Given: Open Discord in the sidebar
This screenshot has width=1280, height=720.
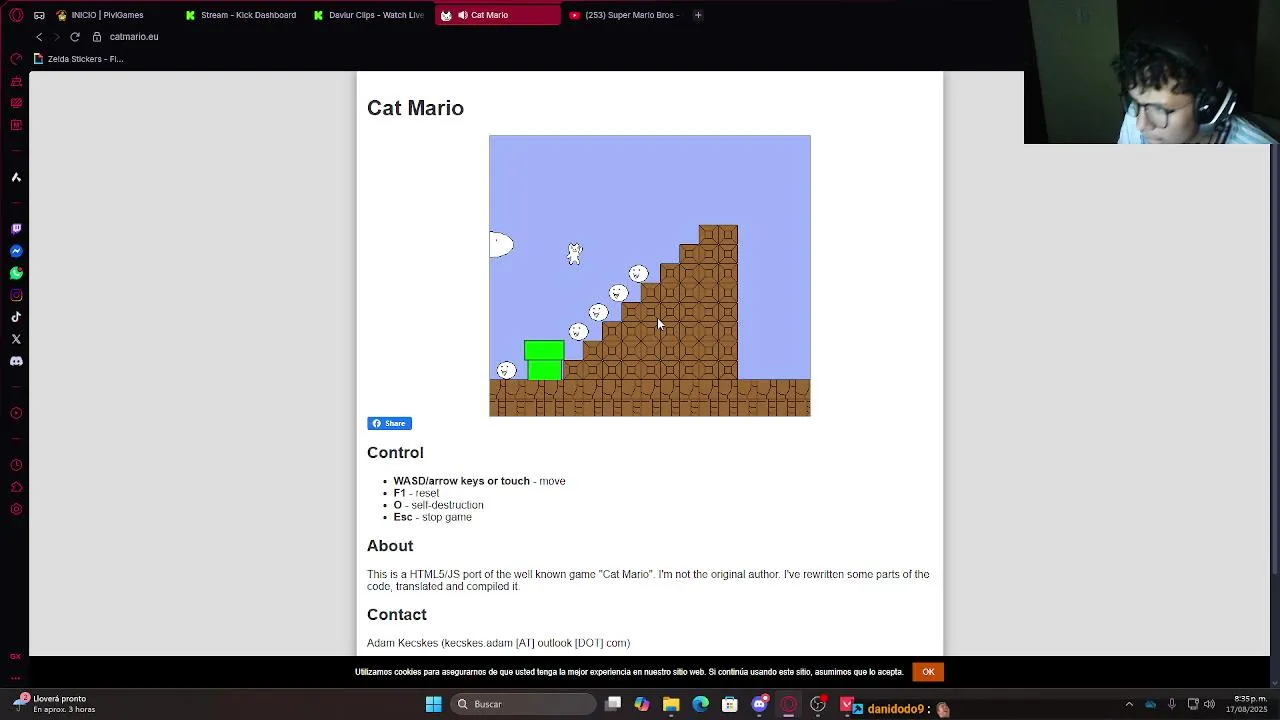Looking at the screenshot, I should click(16, 361).
